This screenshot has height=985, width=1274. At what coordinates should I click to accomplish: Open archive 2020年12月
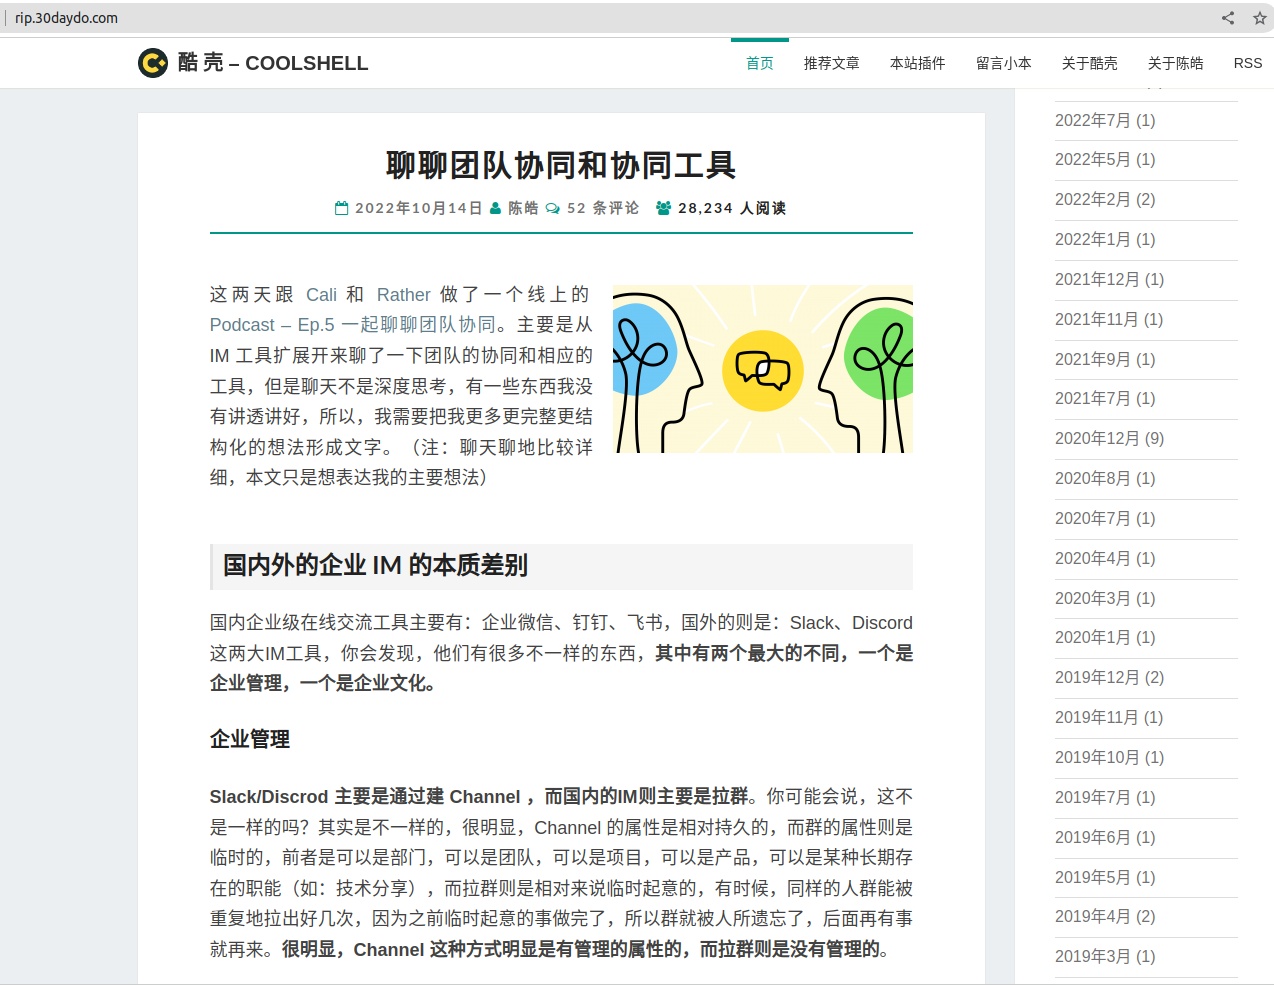1110,438
